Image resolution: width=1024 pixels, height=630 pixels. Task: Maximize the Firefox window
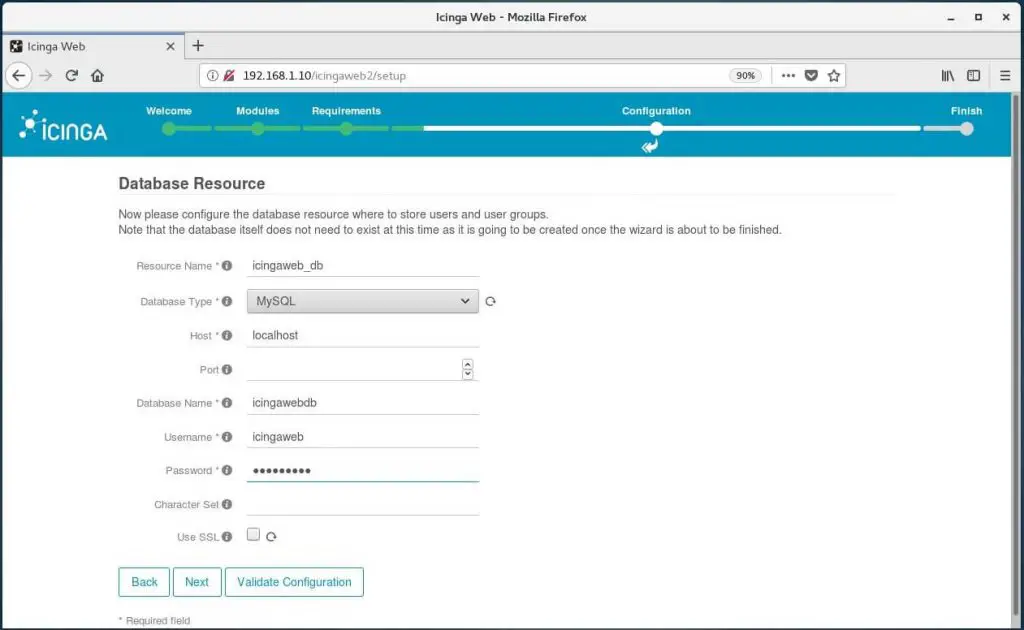(978, 18)
